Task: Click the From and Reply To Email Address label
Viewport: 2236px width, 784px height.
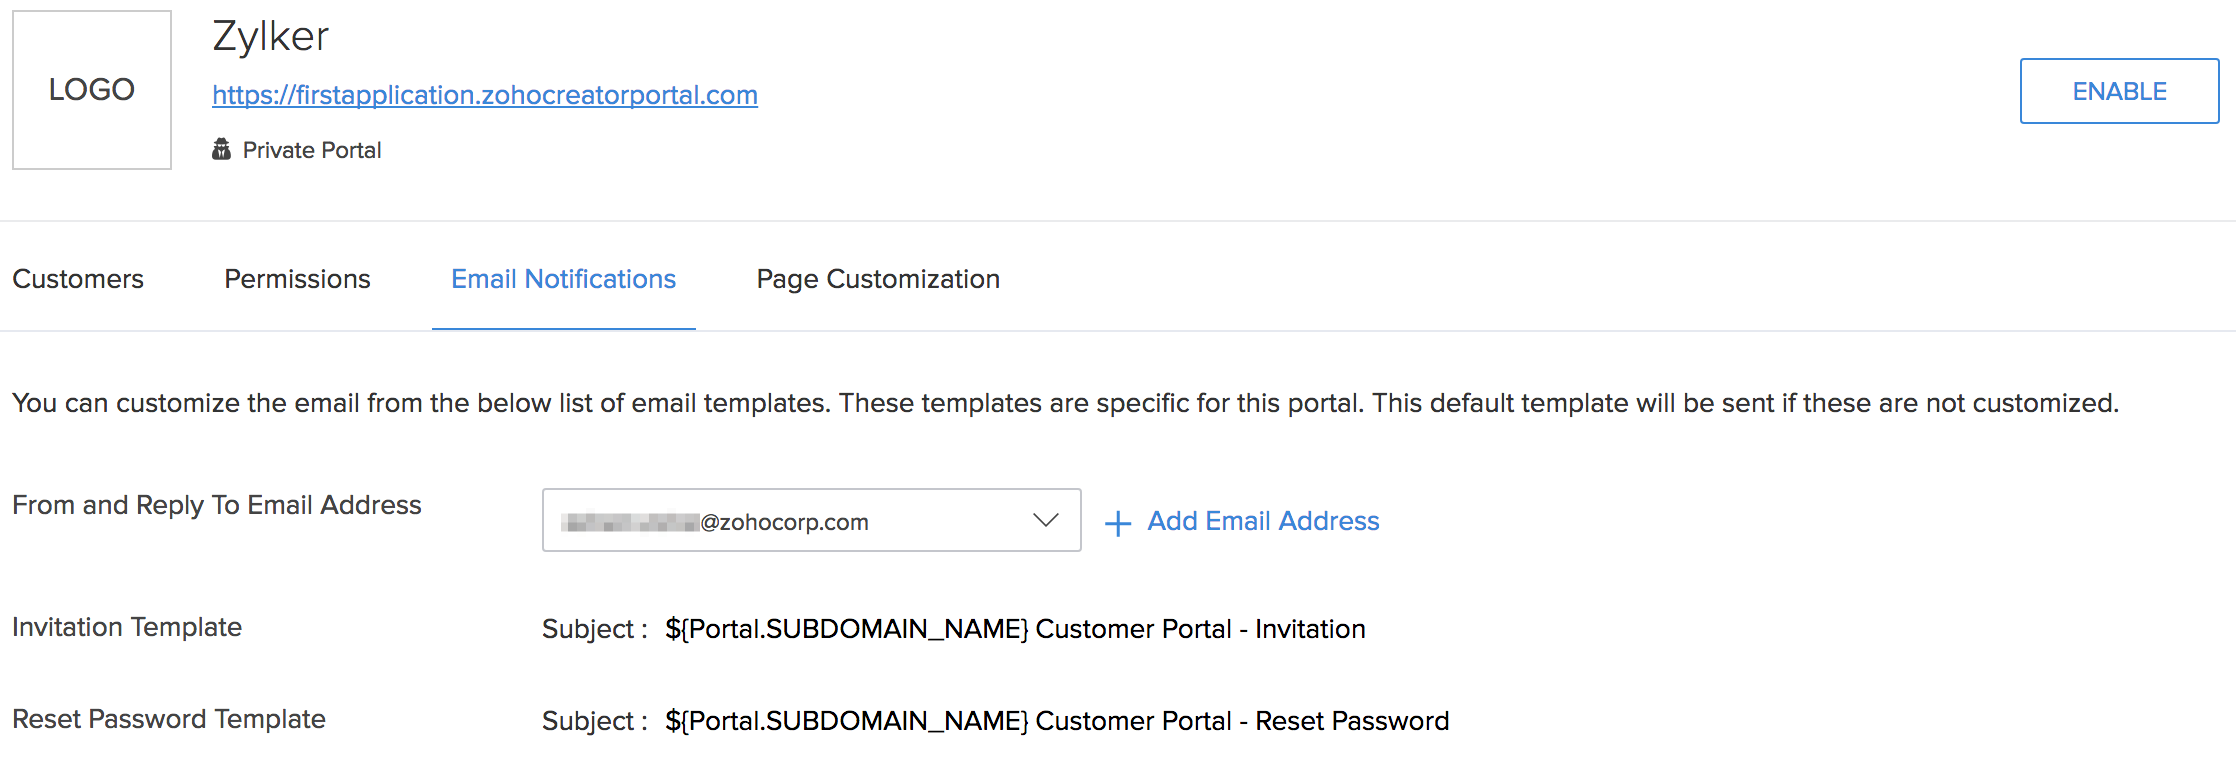Action: [x=217, y=505]
